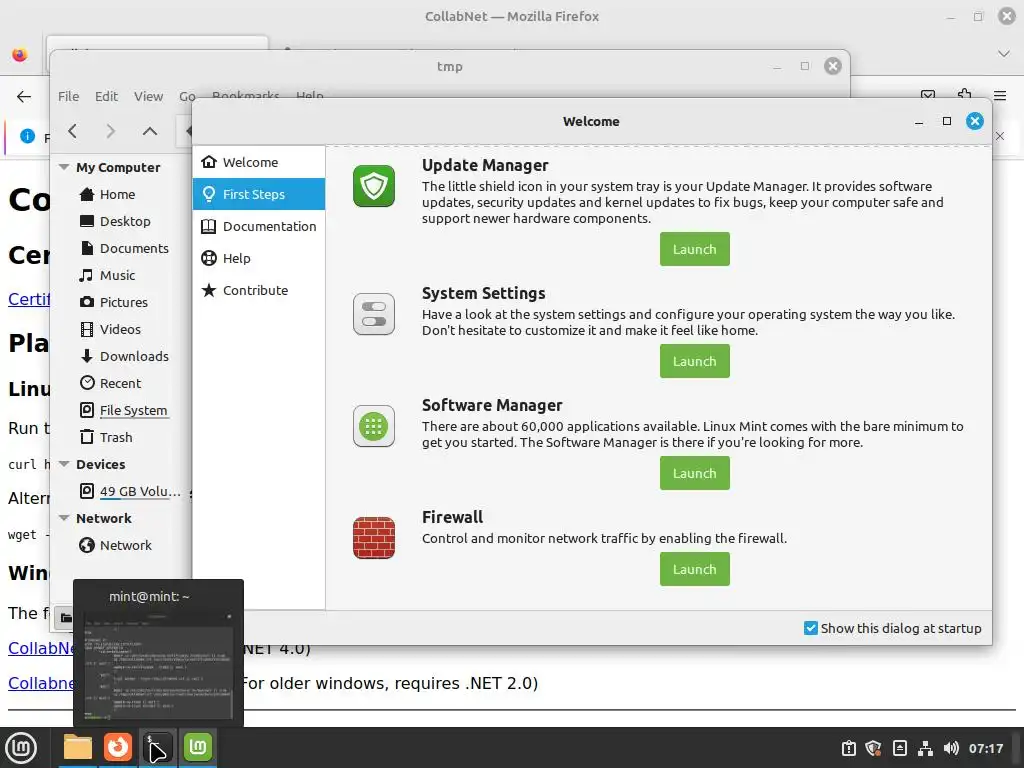Launch the Update Manager

tap(694, 249)
